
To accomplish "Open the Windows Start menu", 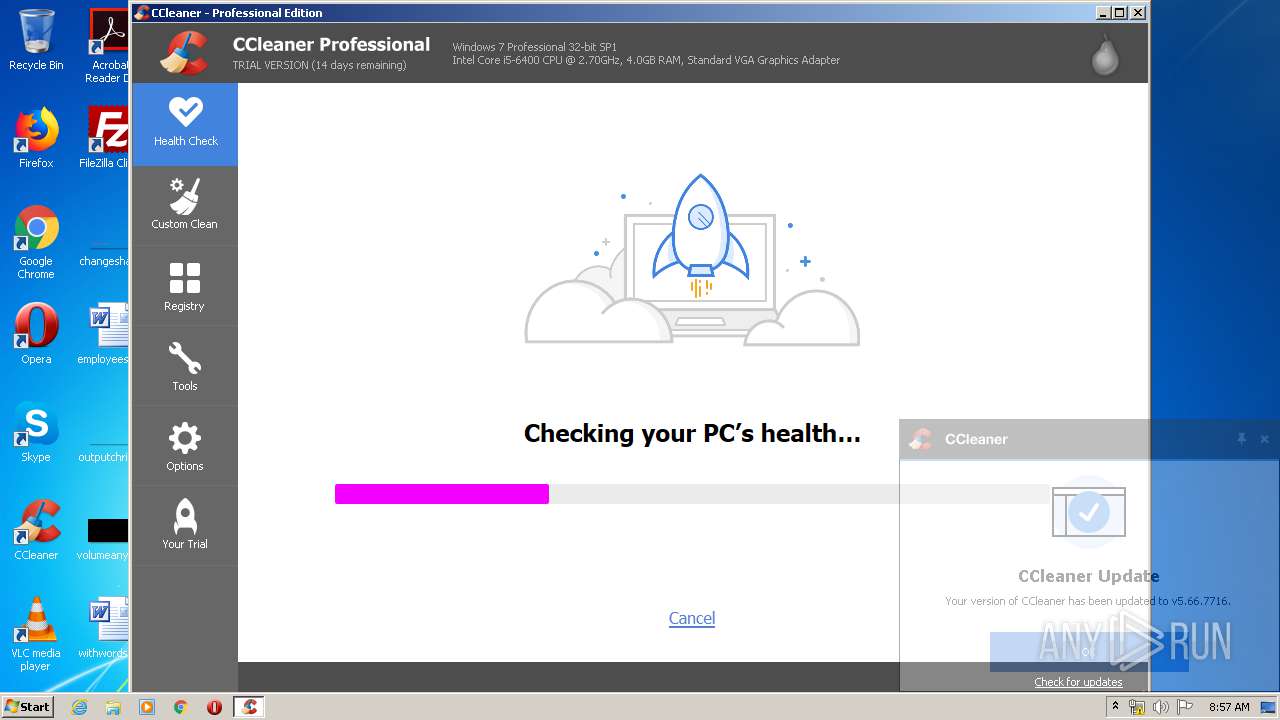I will pos(28,706).
